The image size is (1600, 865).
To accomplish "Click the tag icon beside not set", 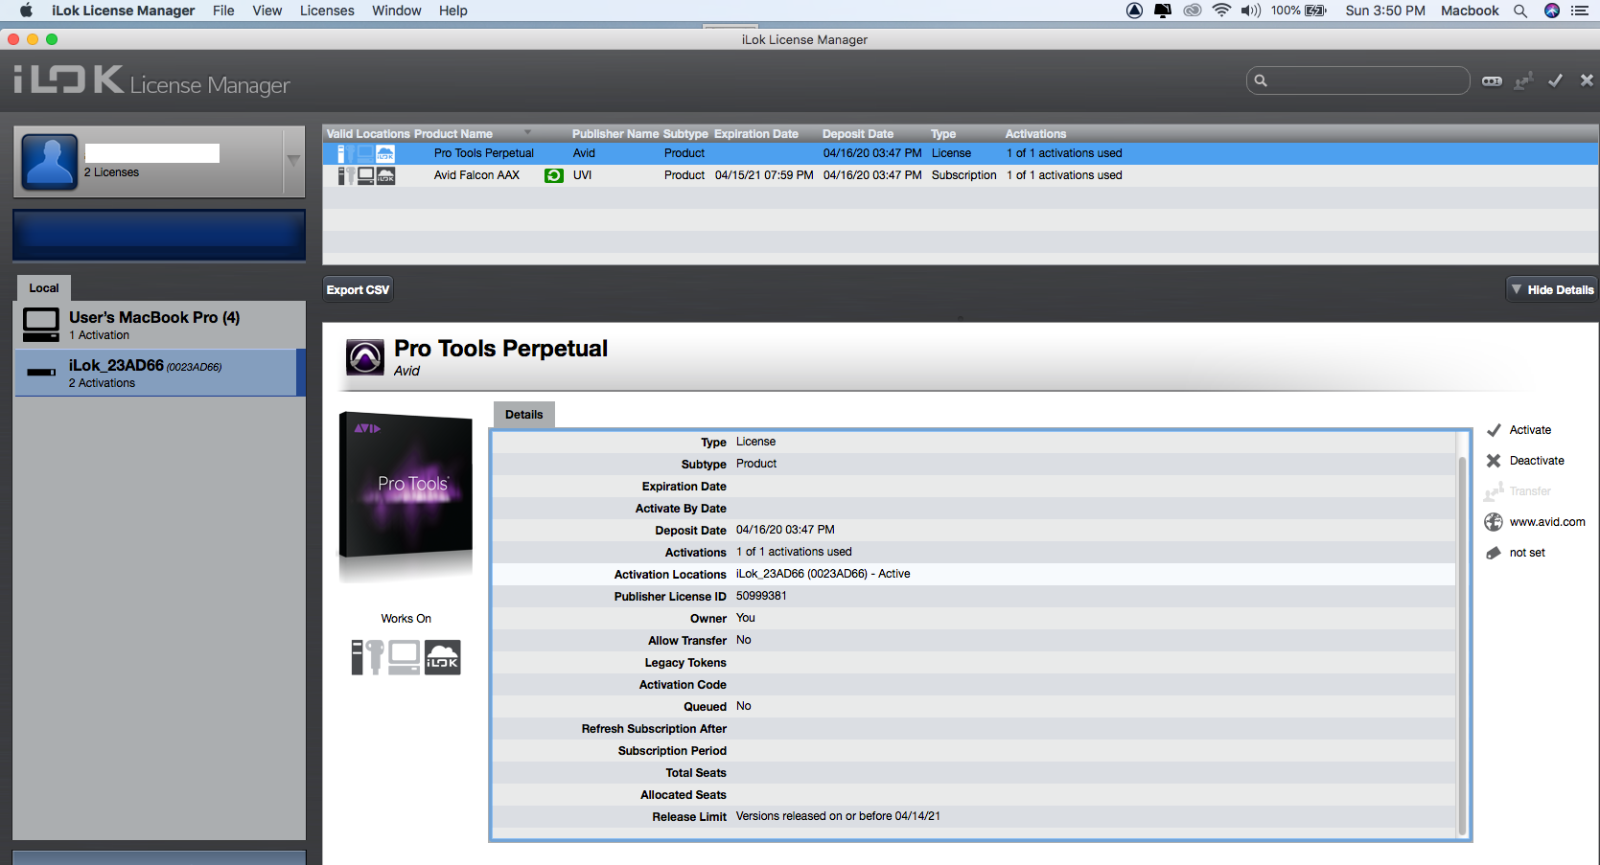I will [1494, 553].
